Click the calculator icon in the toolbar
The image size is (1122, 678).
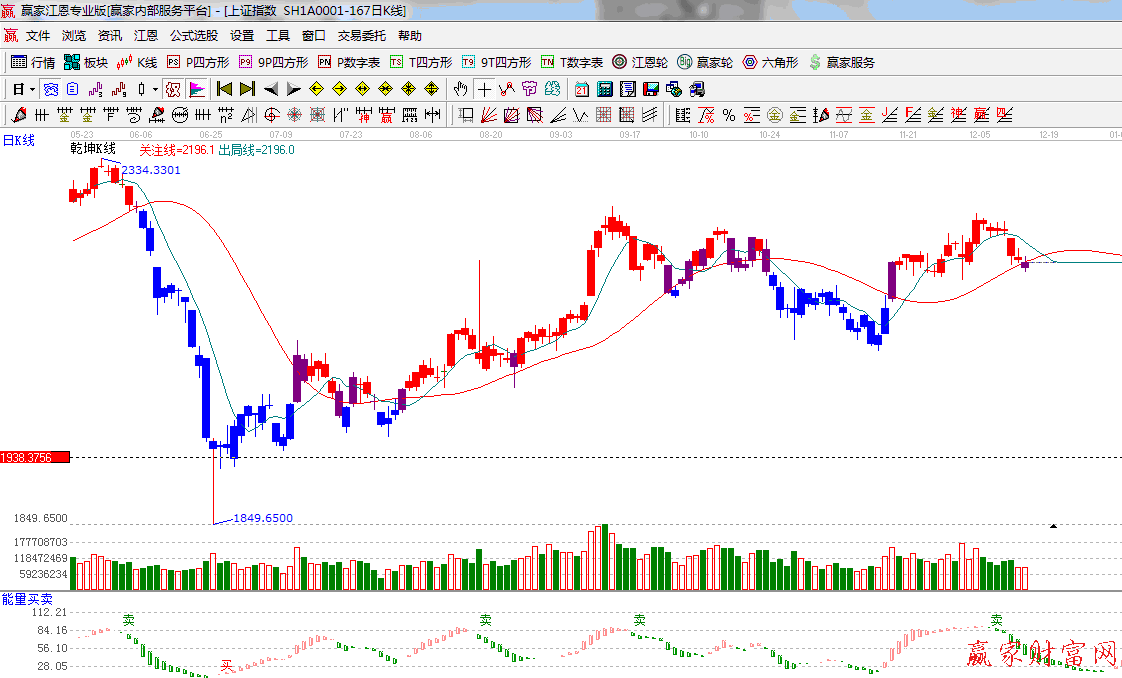click(604, 89)
